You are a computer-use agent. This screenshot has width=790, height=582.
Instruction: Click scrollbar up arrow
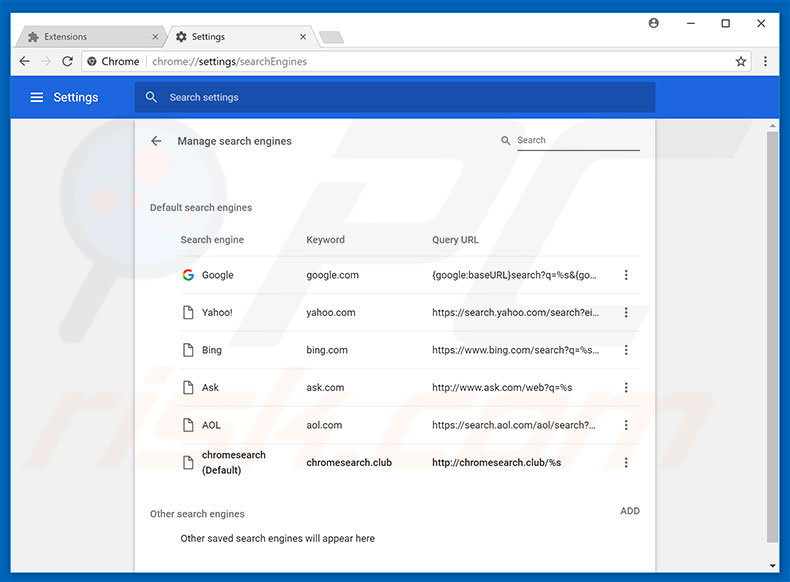tap(772, 125)
